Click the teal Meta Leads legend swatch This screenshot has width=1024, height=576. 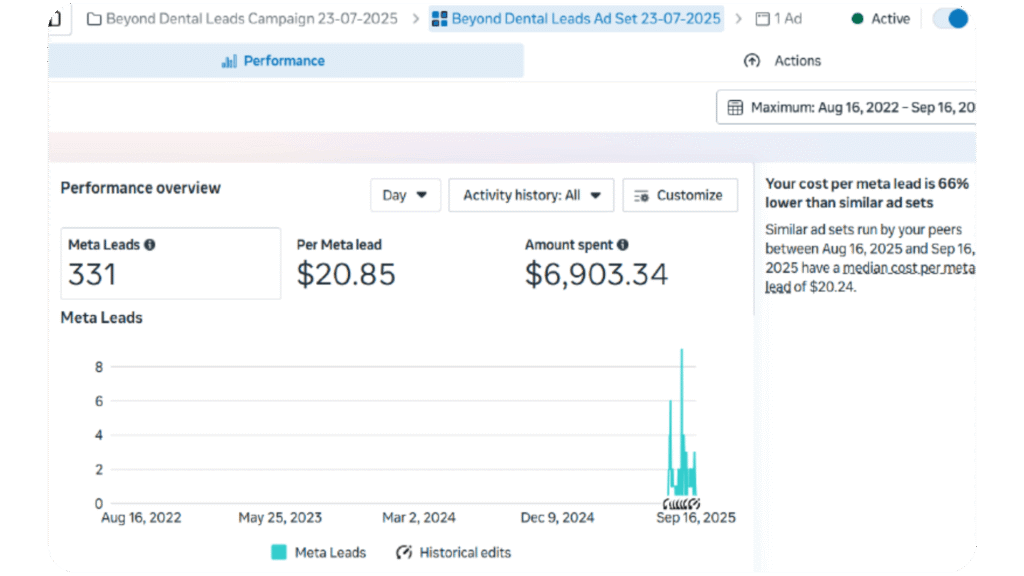279,552
